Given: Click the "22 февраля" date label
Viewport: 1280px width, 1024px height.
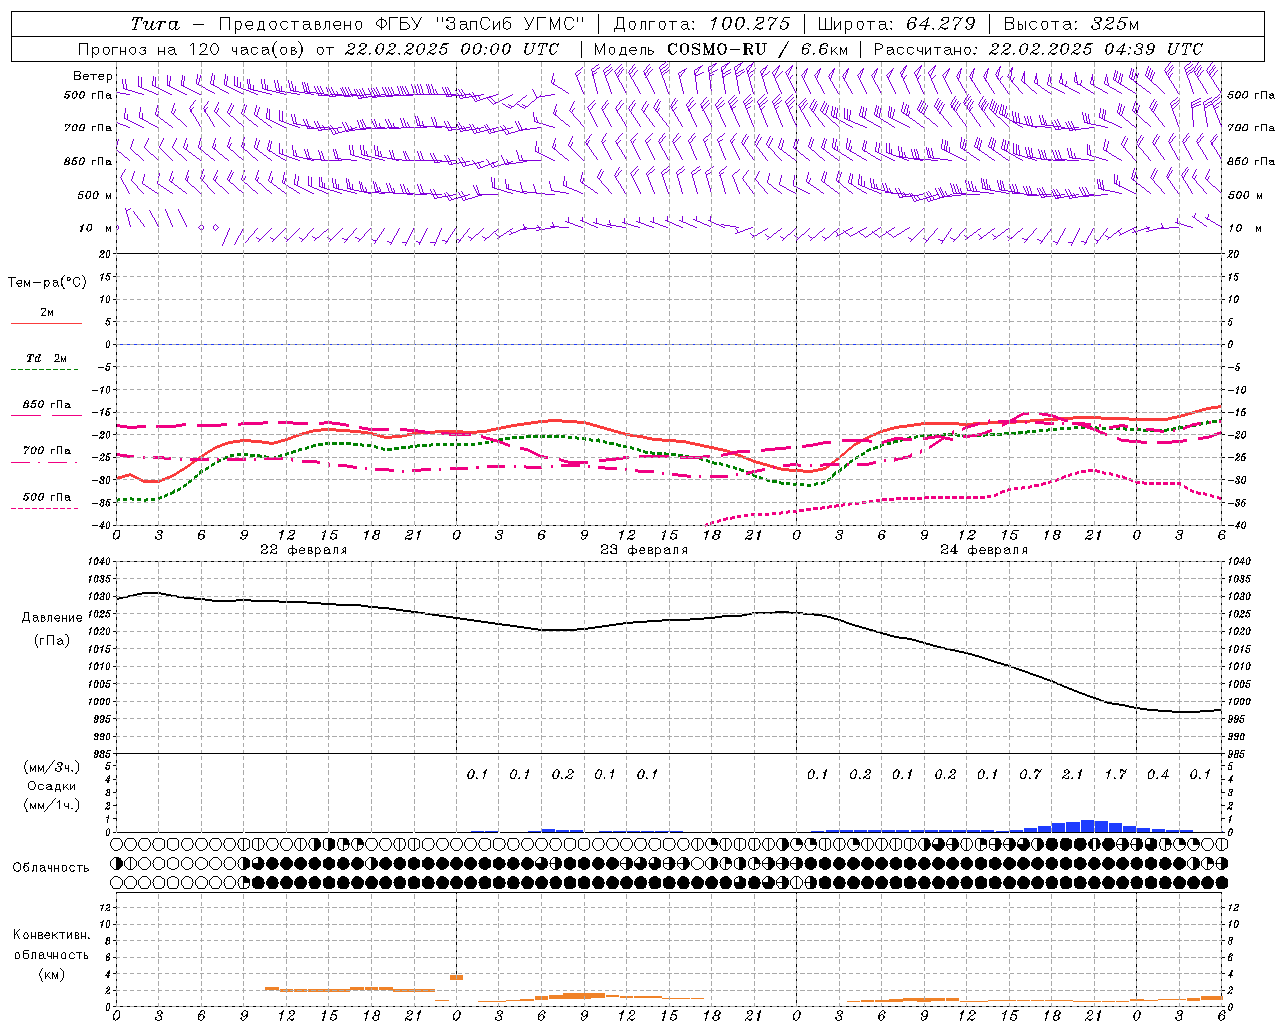Looking at the screenshot, I should pos(304,550).
